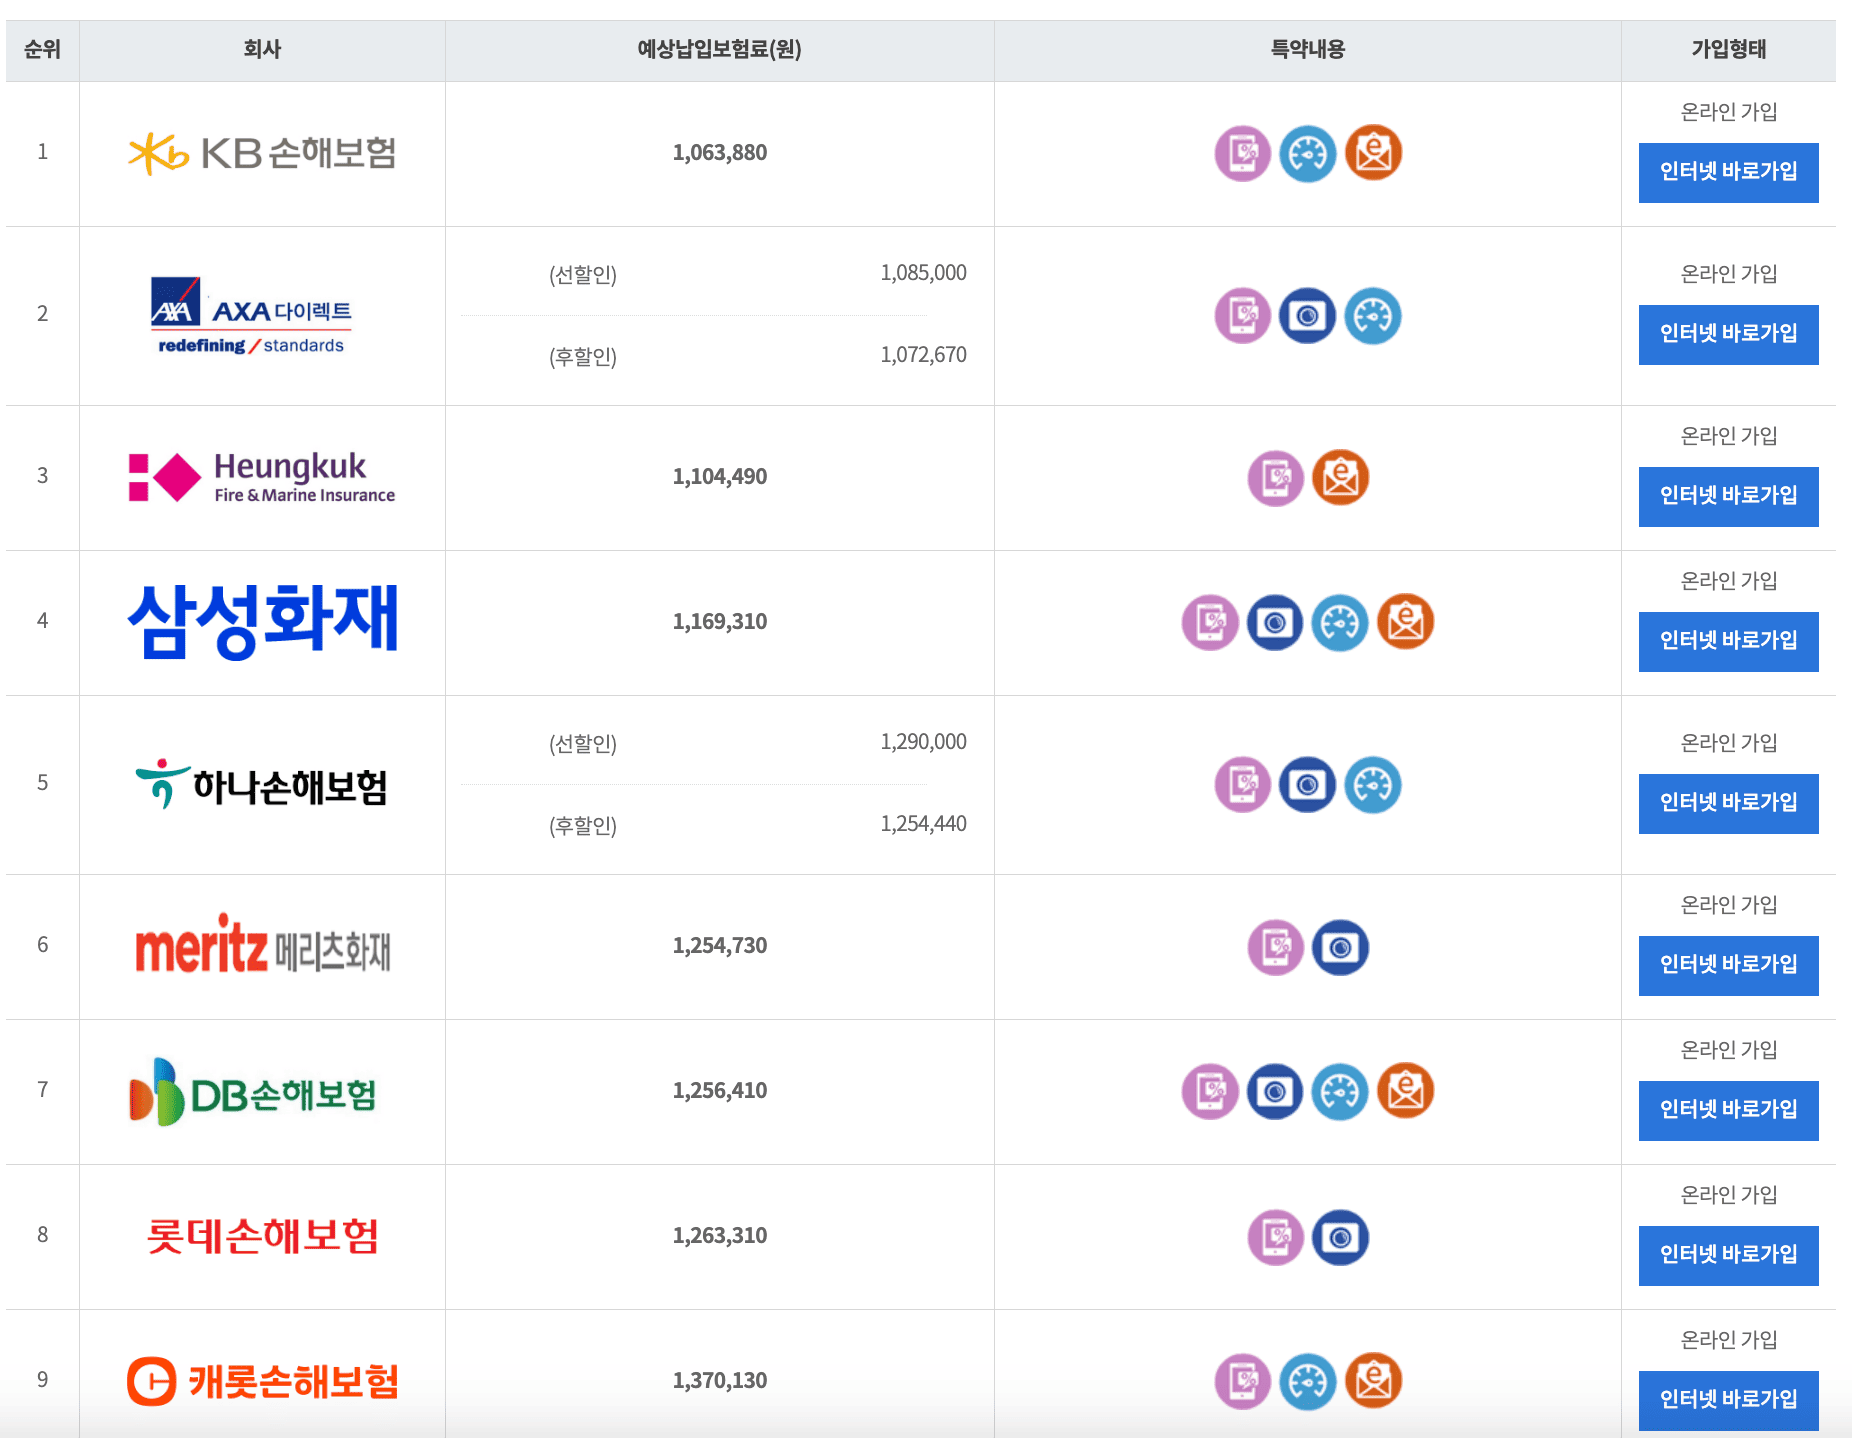This screenshot has width=1852, height=1438.
Task: Click the blackbox camera icon in 메리츠화재 row
Action: click(1341, 947)
